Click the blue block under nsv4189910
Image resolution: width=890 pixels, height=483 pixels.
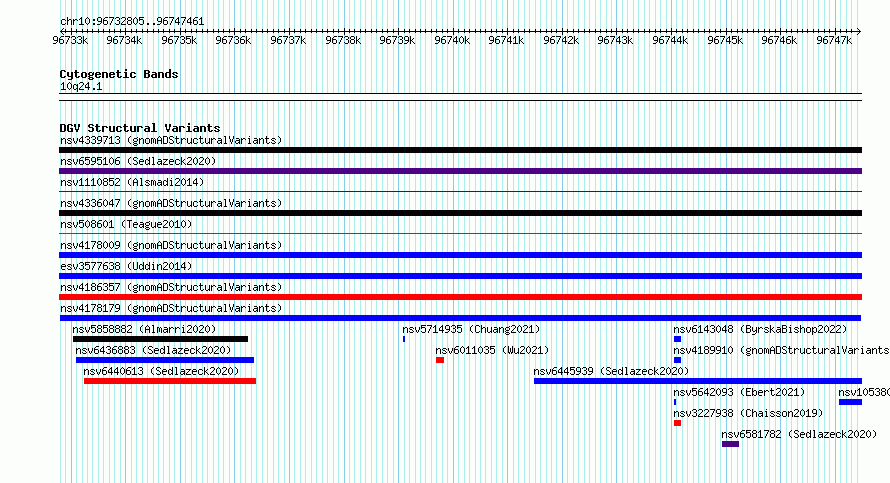677,360
